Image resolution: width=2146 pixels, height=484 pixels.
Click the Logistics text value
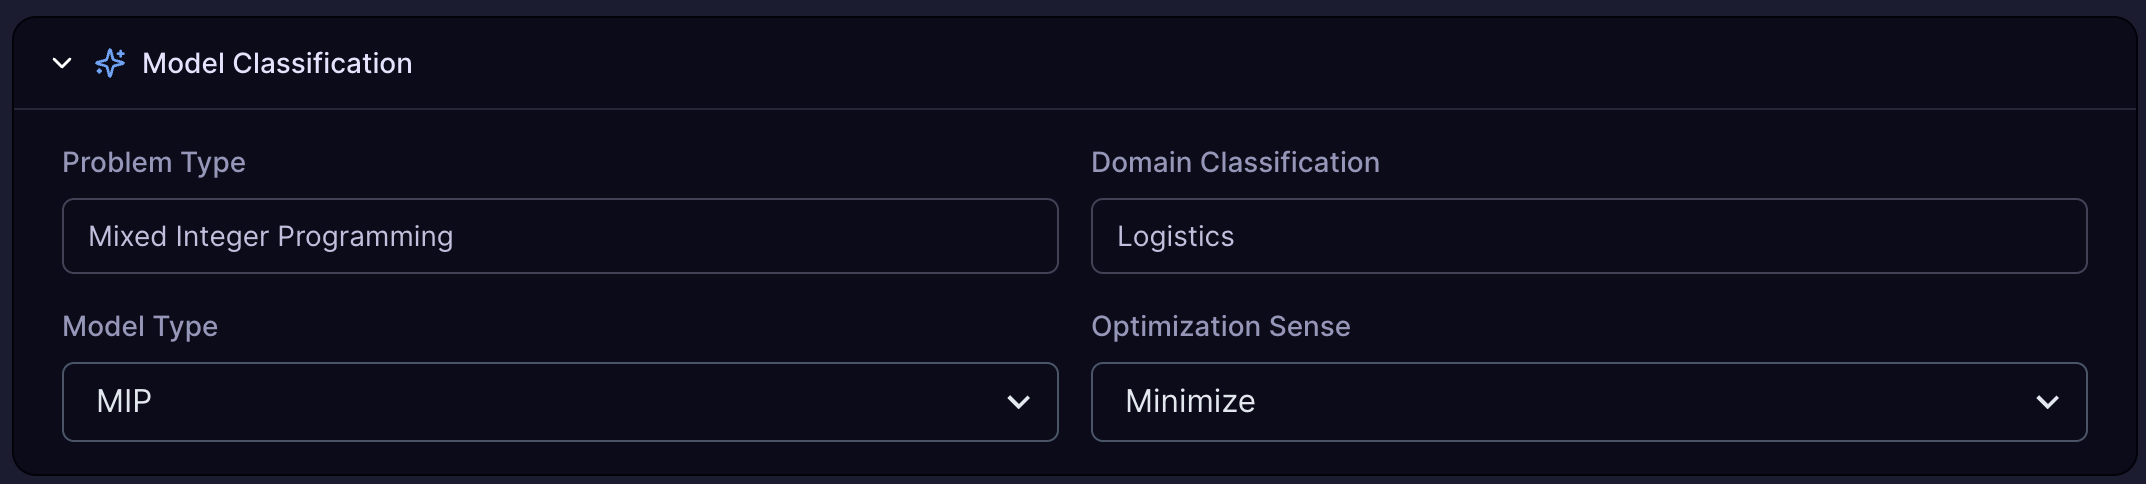point(1176,236)
